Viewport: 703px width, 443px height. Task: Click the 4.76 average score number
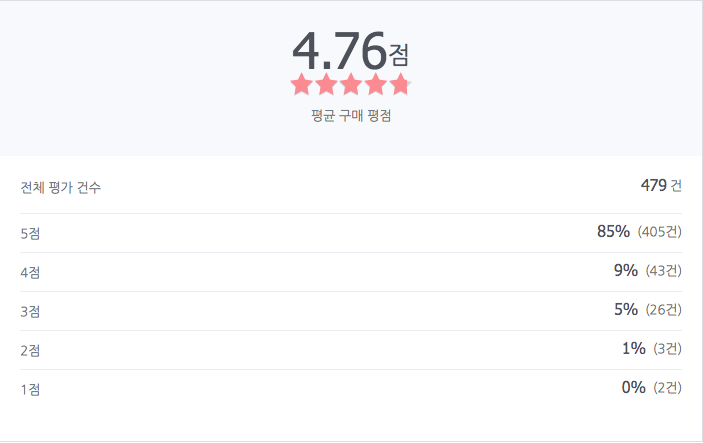[339, 51]
